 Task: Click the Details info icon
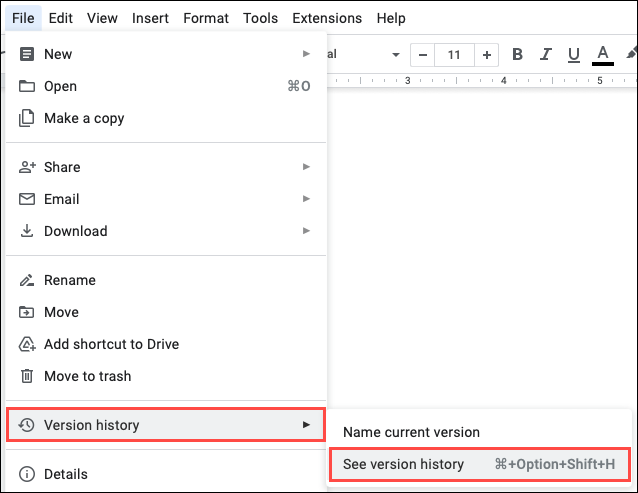click(x=27, y=474)
